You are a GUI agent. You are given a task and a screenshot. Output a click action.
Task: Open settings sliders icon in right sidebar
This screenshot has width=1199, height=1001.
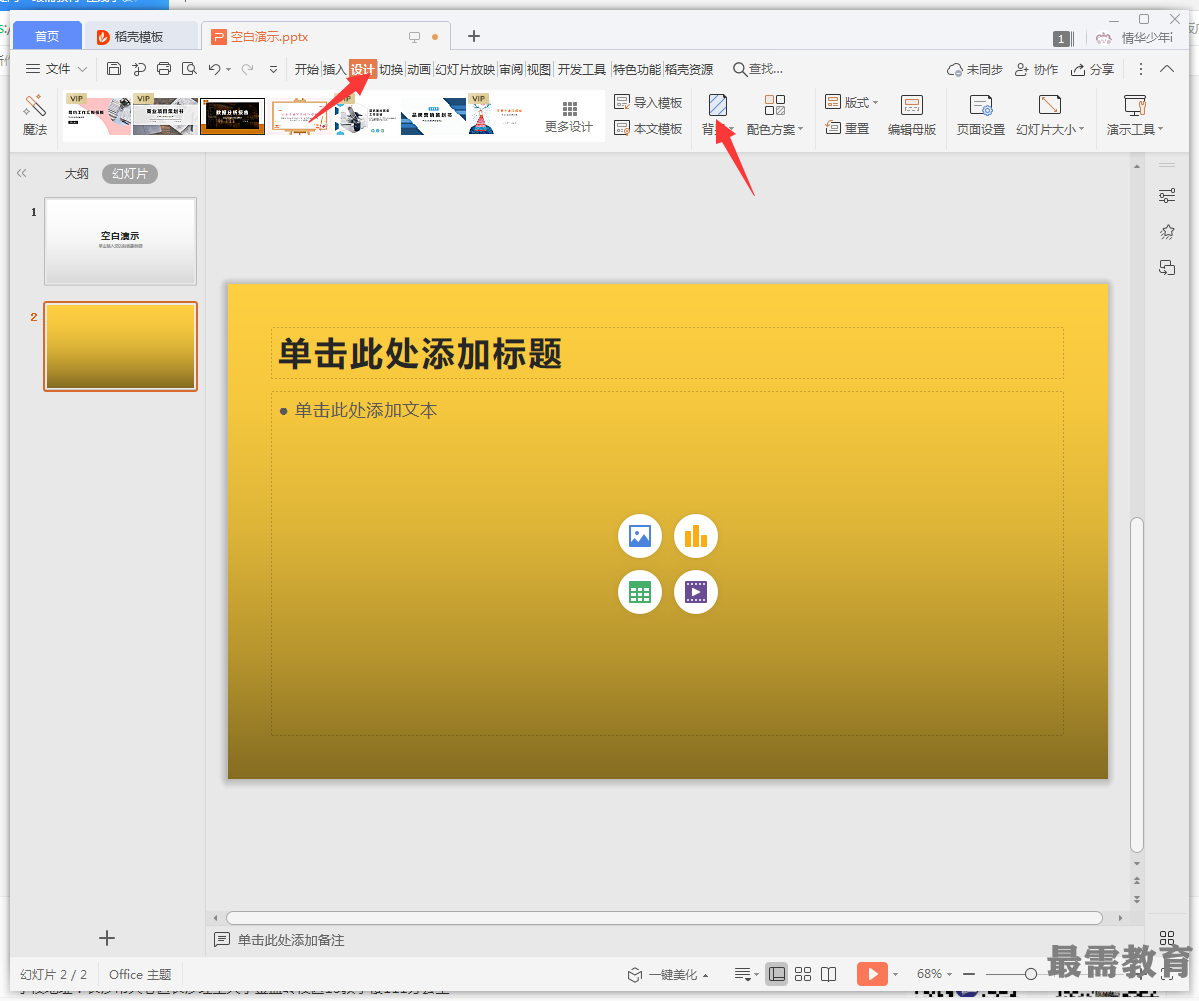pos(1167,196)
